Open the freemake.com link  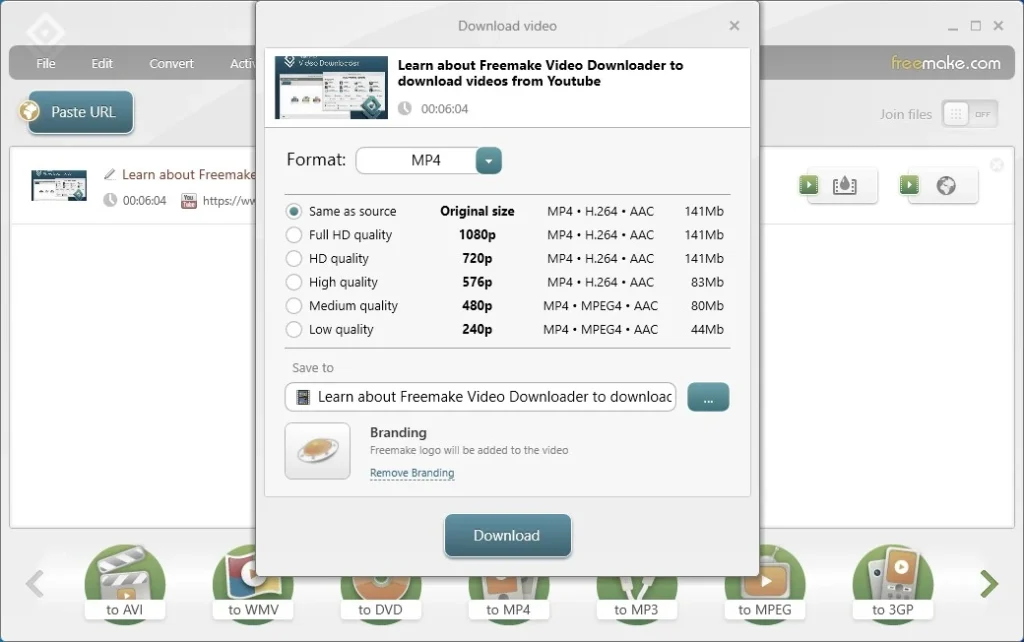pos(946,63)
